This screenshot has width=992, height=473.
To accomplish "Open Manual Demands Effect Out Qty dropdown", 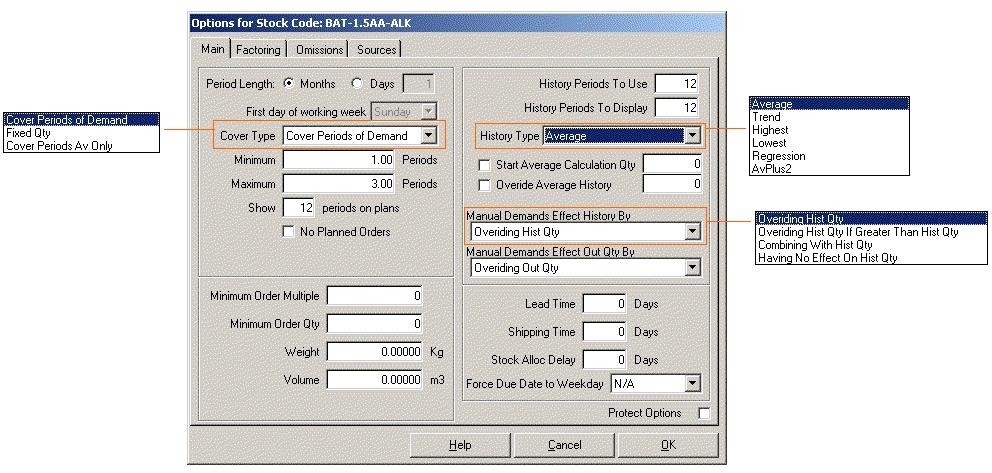I will 691,268.
